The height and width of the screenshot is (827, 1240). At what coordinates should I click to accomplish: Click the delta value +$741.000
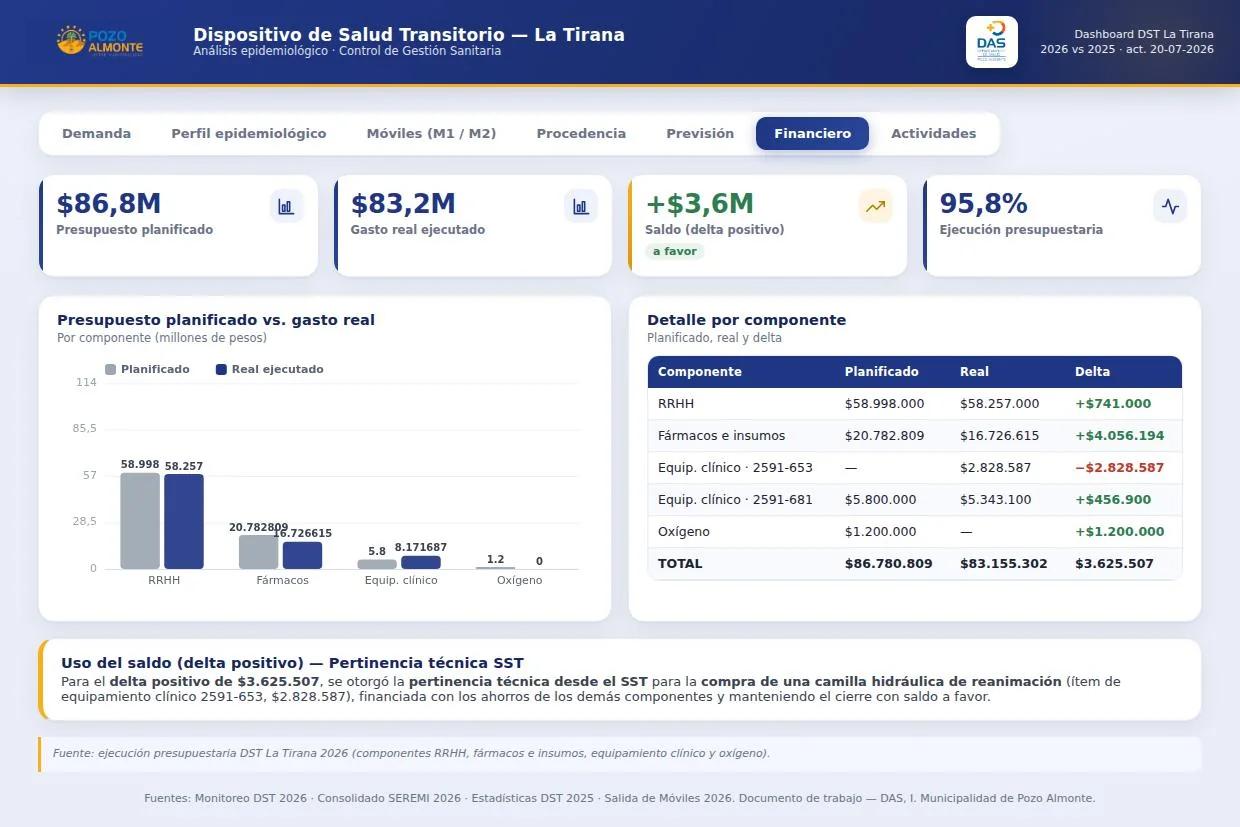click(x=1113, y=404)
